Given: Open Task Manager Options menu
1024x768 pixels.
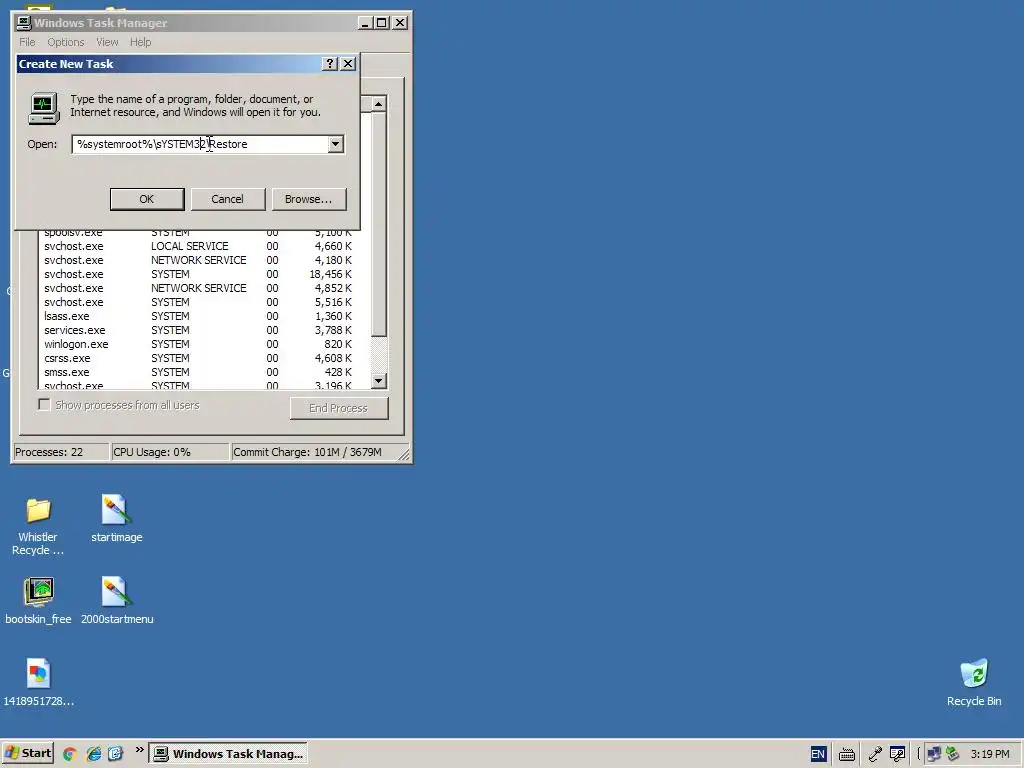Looking at the screenshot, I should 65,42.
